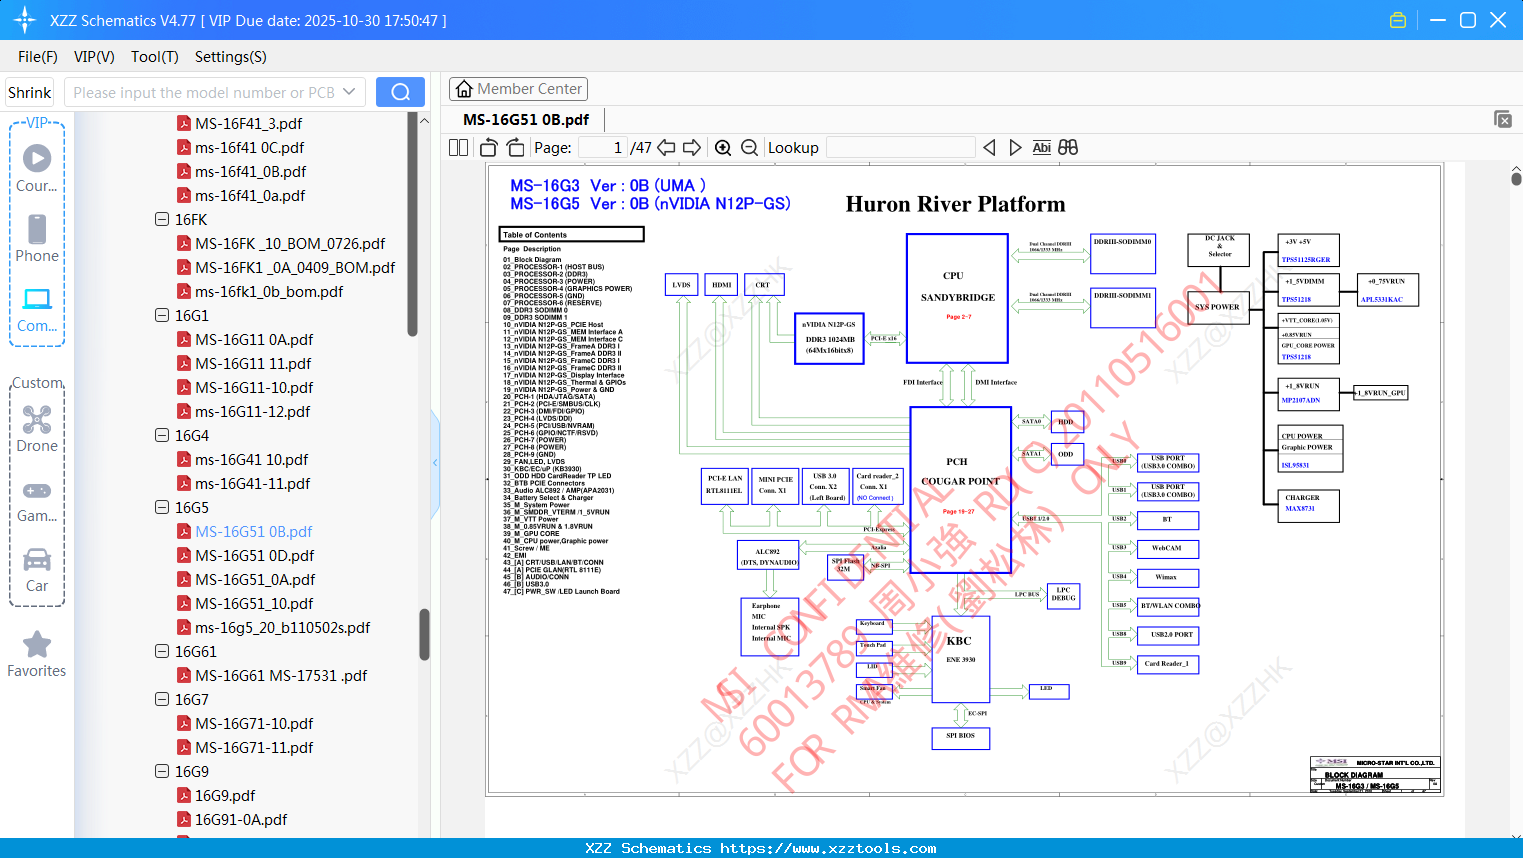Image resolution: width=1523 pixels, height=858 pixels.
Task: Open the Courses sidebar icon
Action: [x=37, y=158]
